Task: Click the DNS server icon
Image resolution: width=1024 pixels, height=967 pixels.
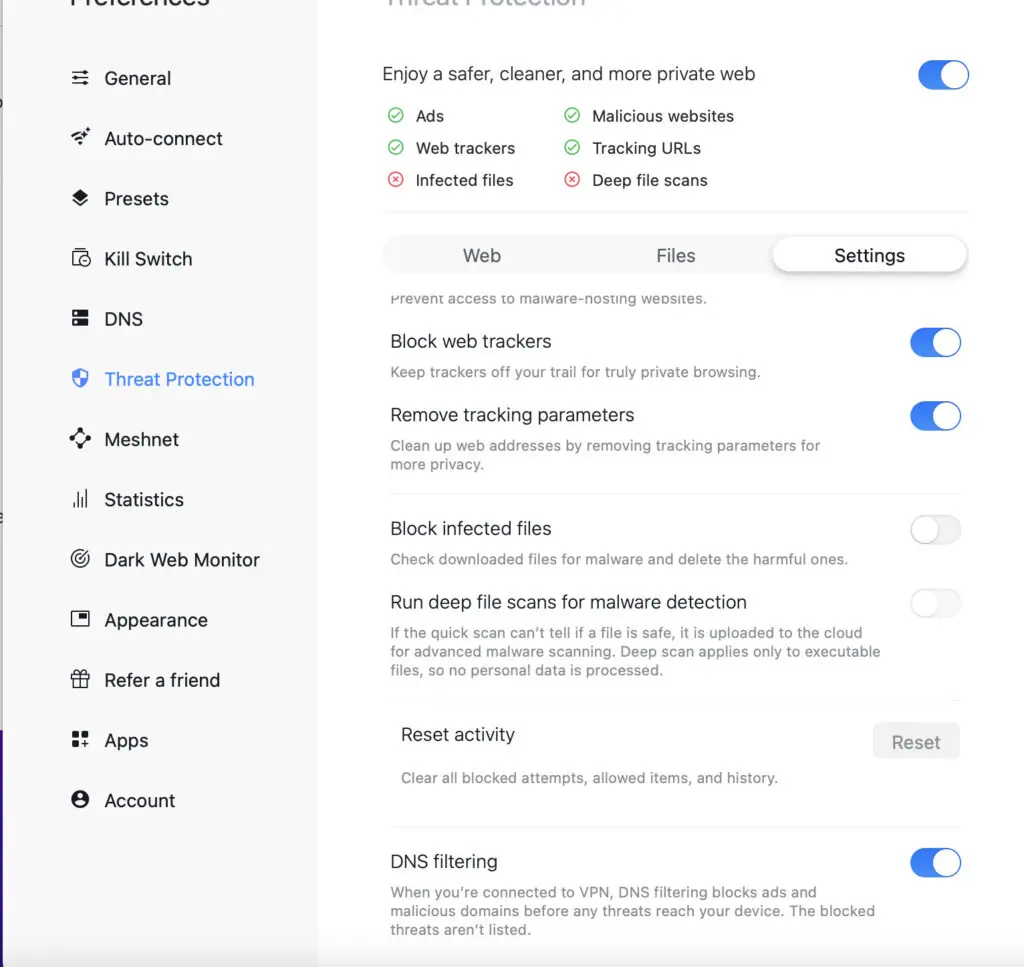Action: coord(80,318)
